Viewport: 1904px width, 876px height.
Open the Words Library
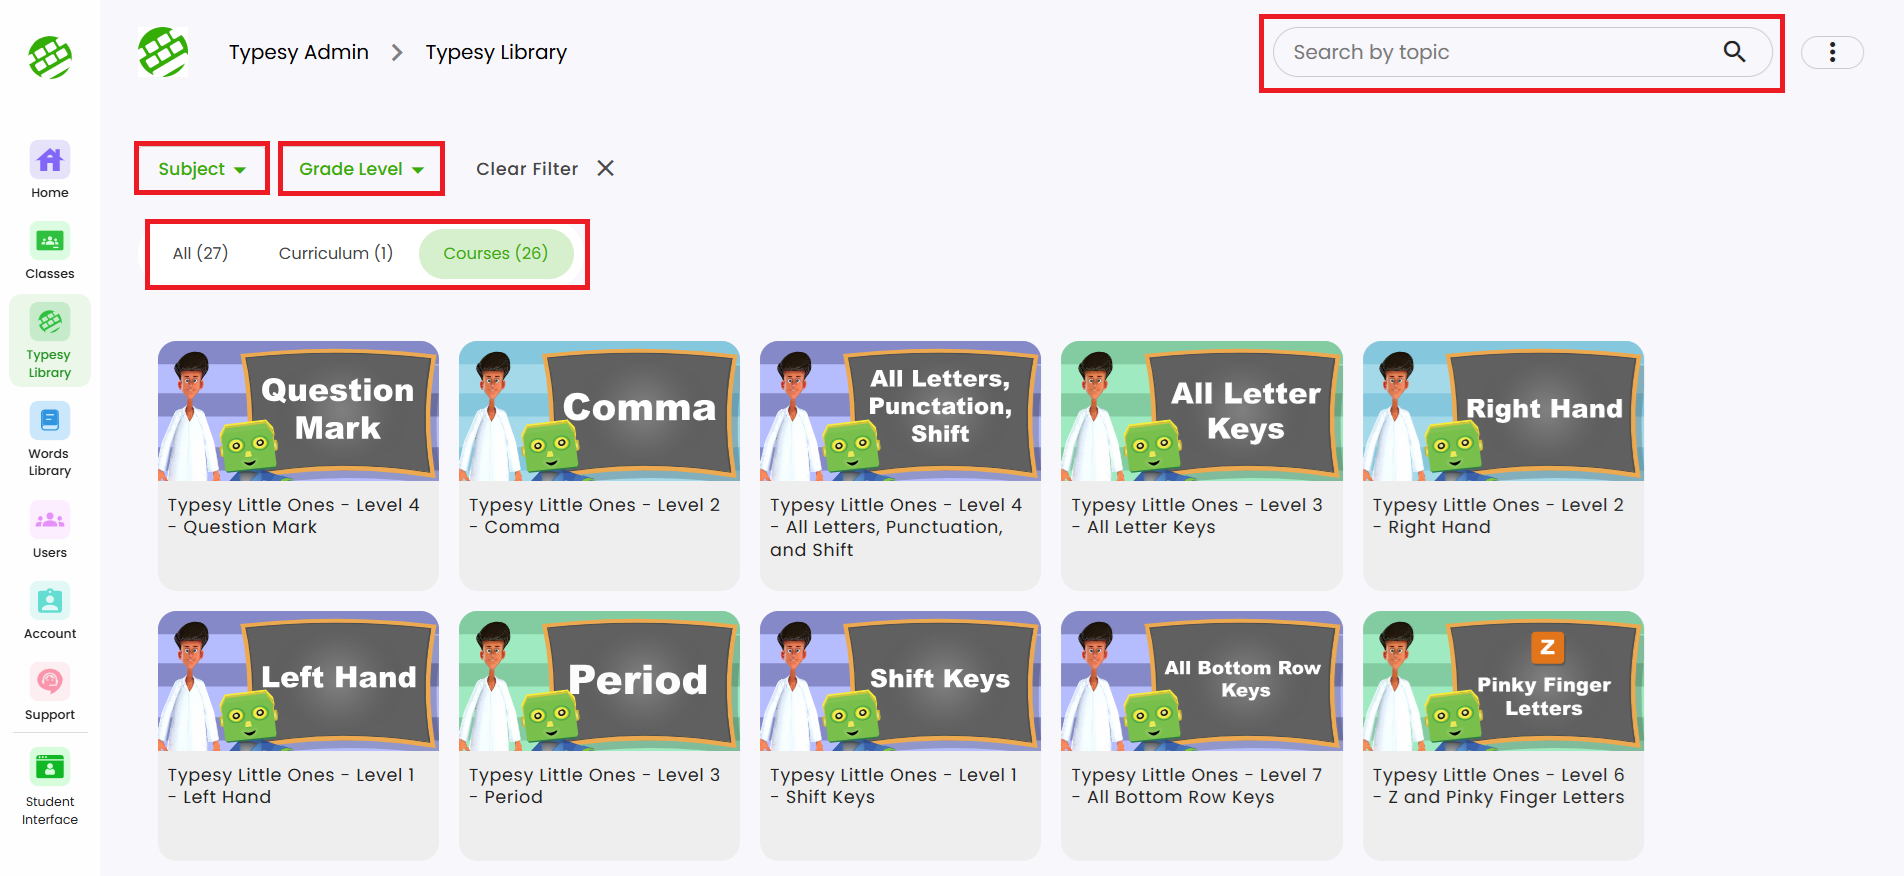tap(50, 440)
